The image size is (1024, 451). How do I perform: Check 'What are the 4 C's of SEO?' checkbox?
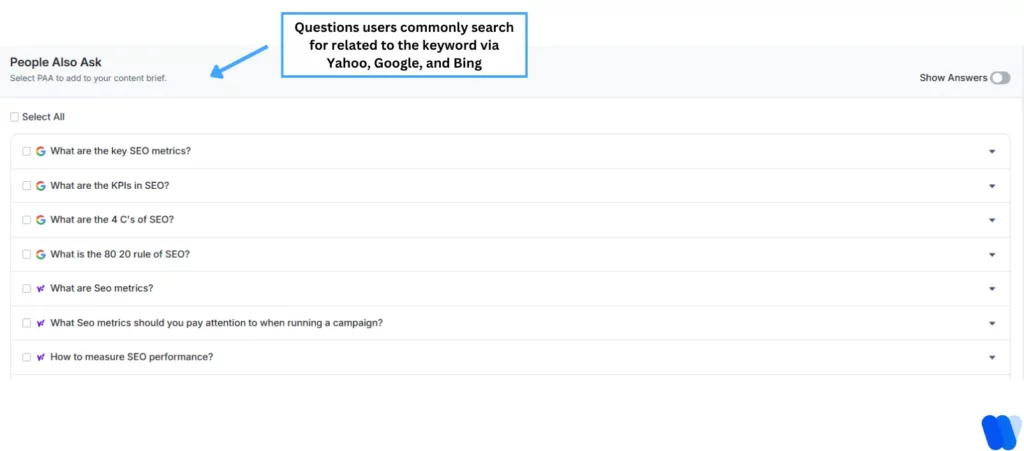tap(27, 220)
